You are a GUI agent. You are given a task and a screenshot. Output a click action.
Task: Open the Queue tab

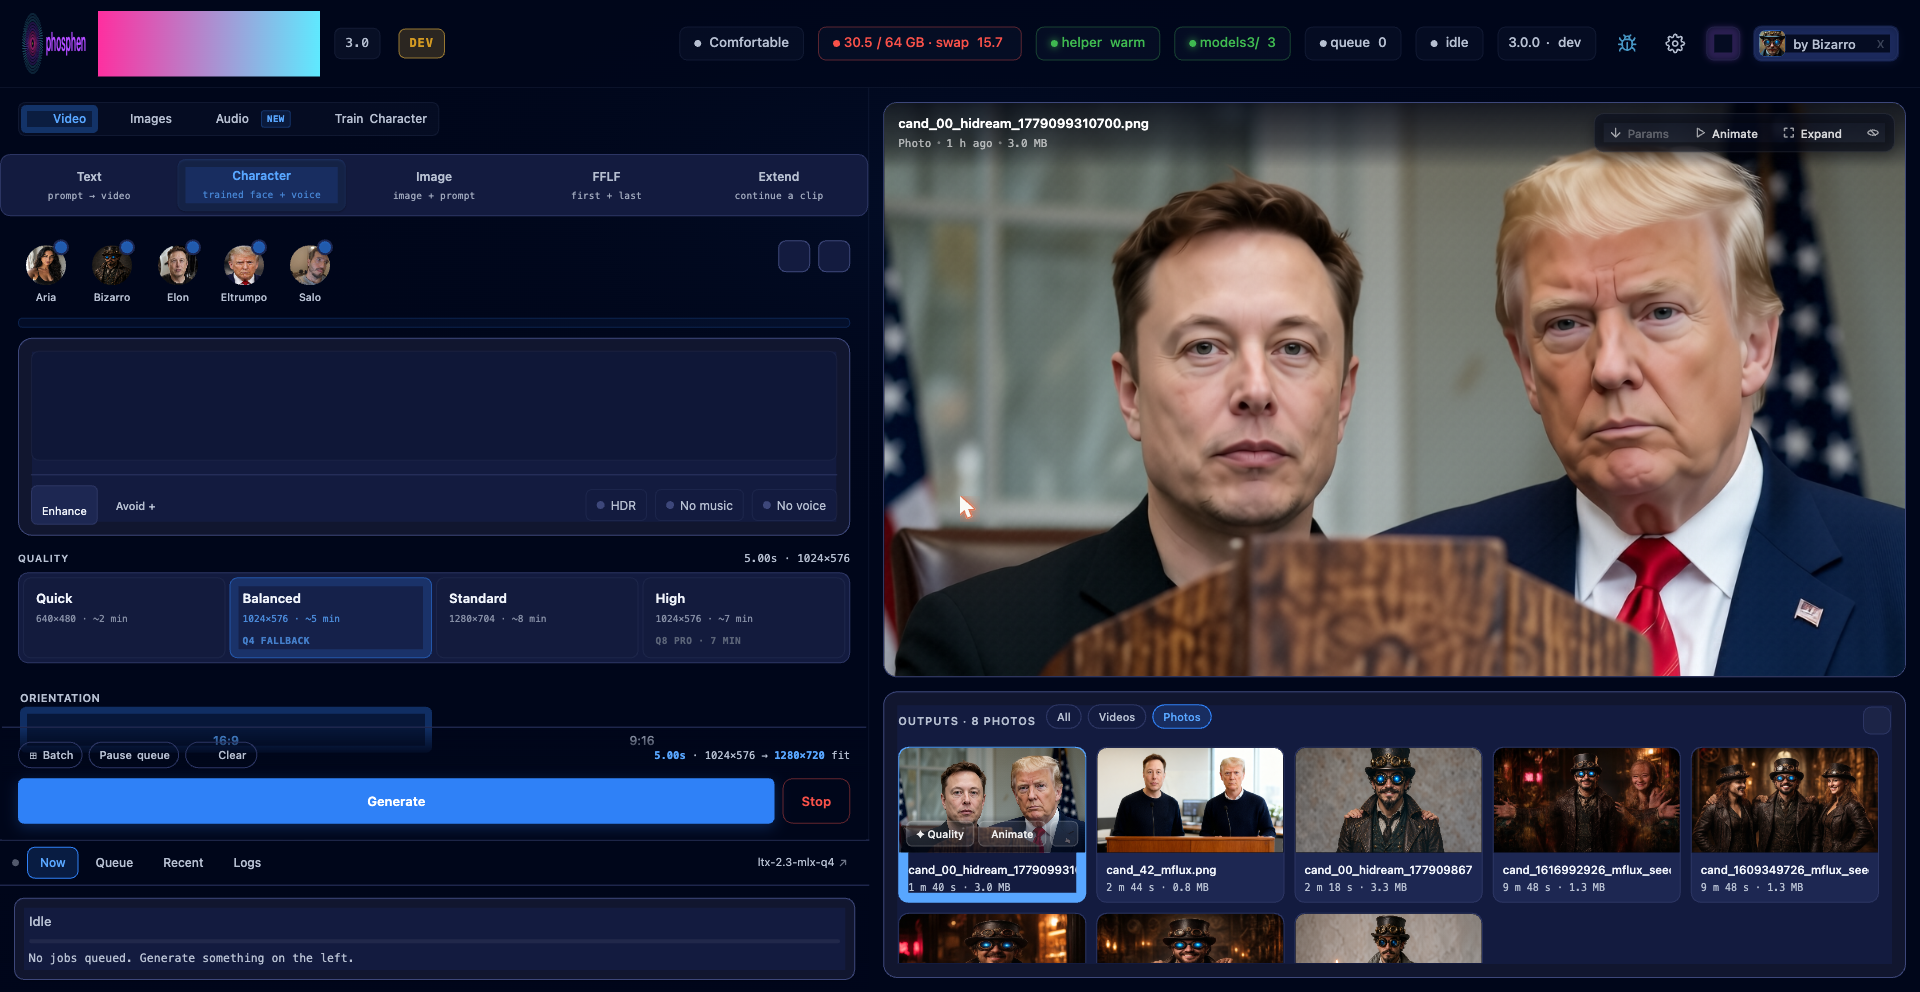point(114,863)
